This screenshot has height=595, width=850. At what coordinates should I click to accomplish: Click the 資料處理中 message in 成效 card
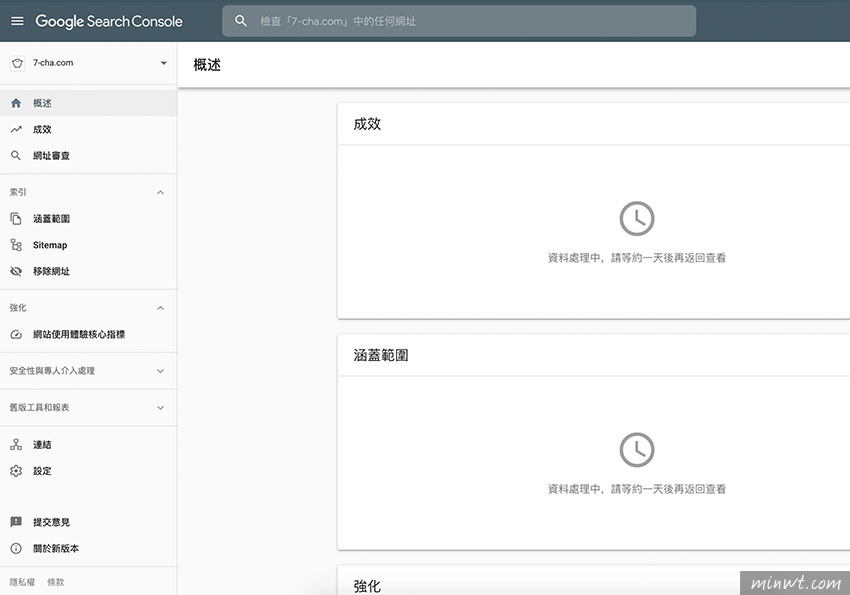[636, 258]
